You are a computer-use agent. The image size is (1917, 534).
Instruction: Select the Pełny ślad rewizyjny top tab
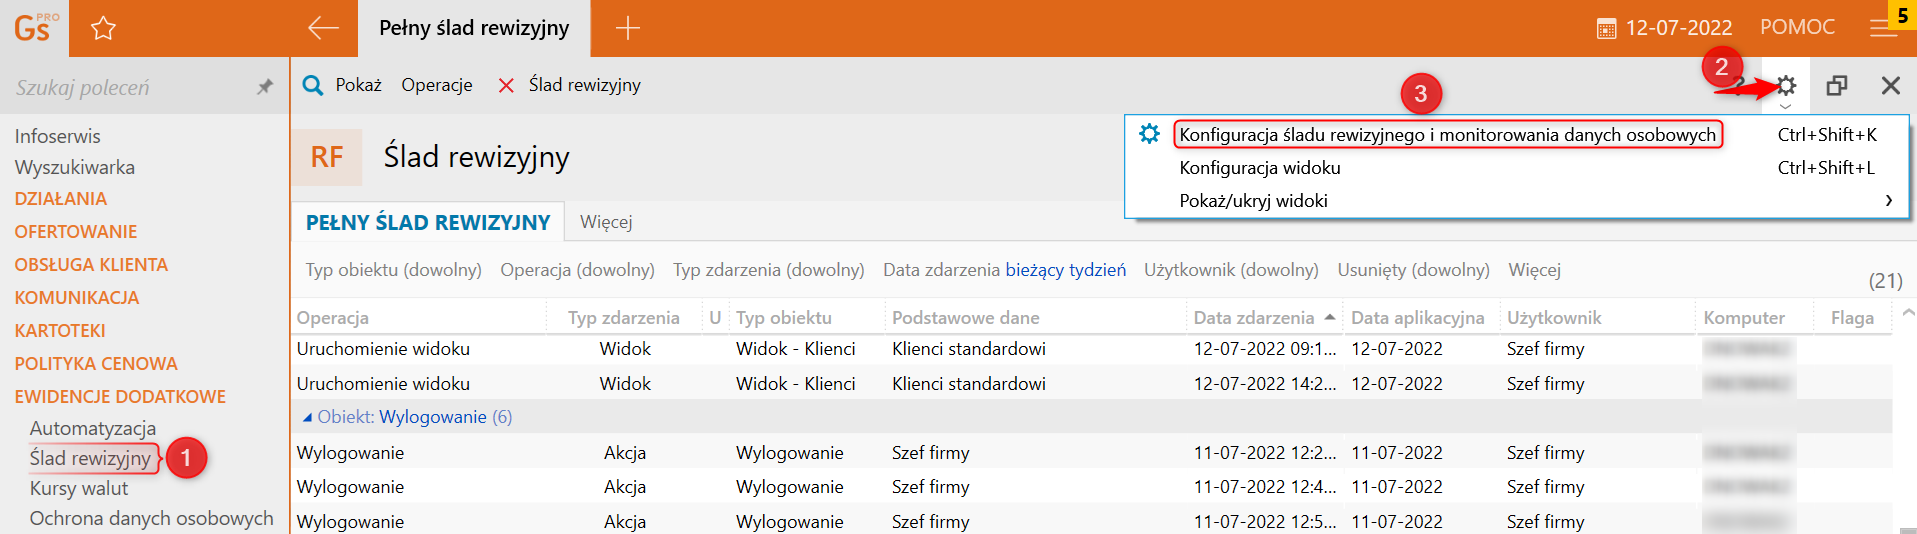click(x=474, y=28)
